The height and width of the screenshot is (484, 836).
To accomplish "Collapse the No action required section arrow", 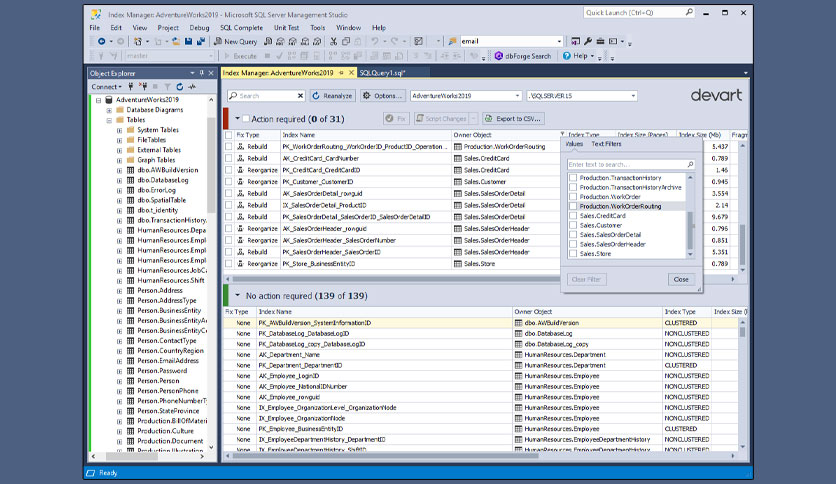I will pos(237,295).
